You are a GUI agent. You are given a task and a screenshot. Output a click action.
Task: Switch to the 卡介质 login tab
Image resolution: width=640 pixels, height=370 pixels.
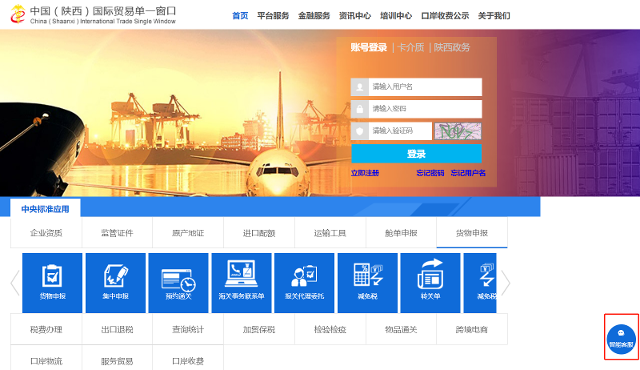[x=411, y=47]
